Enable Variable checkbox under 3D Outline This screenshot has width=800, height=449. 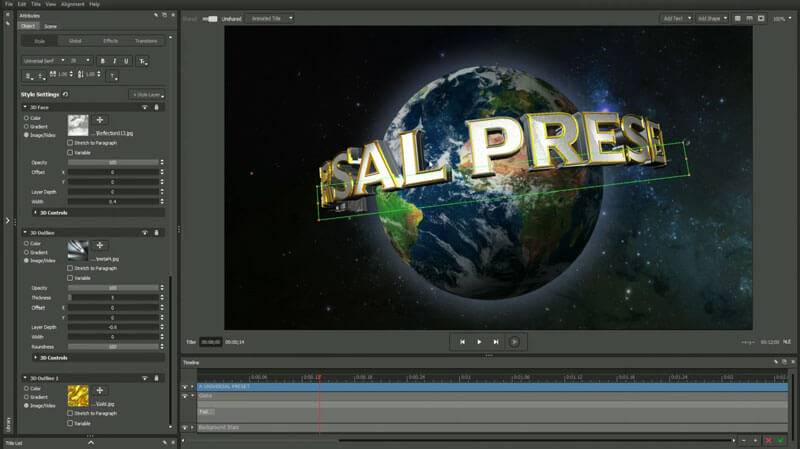(x=70, y=278)
